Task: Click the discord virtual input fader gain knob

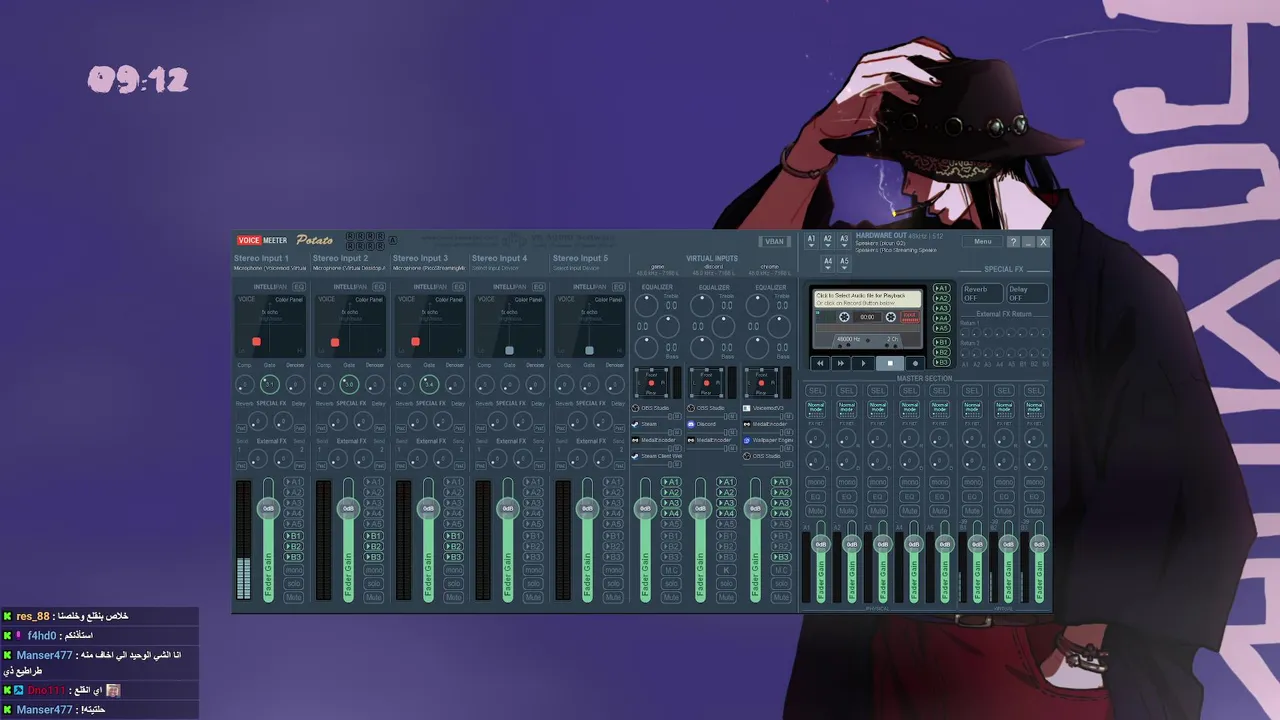Action: pyautogui.click(x=700, y=509)
